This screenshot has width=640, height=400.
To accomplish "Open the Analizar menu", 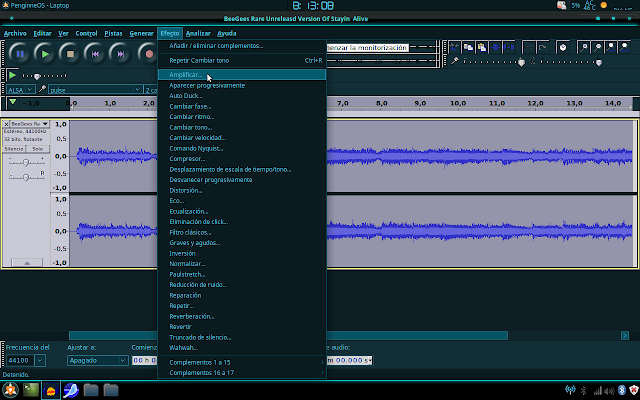I will [x=198, y=33].
